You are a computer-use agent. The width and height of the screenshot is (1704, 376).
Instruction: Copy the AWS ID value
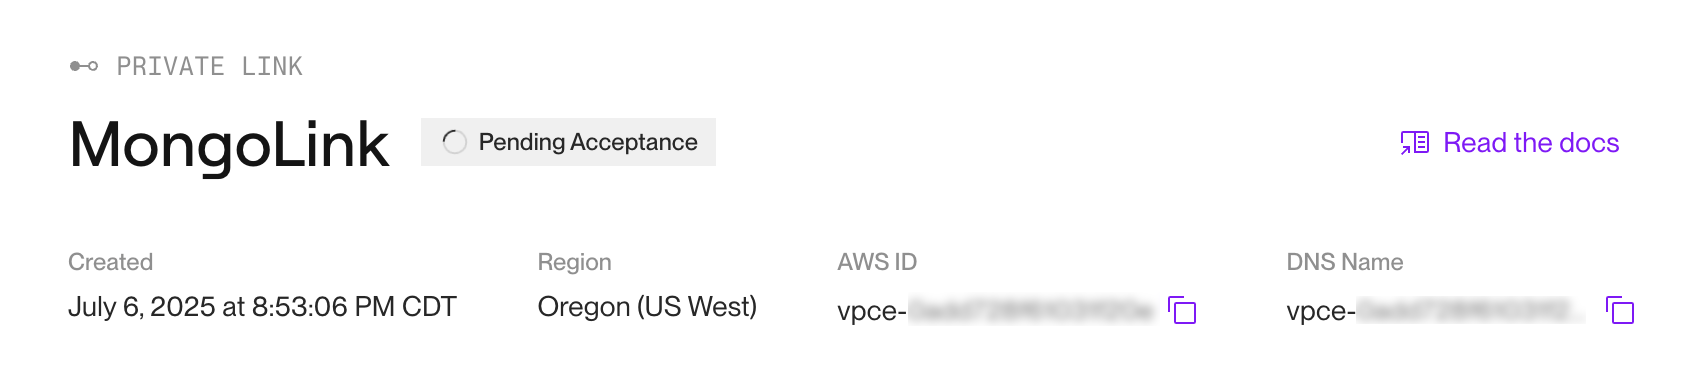(x=1182, y=310)
